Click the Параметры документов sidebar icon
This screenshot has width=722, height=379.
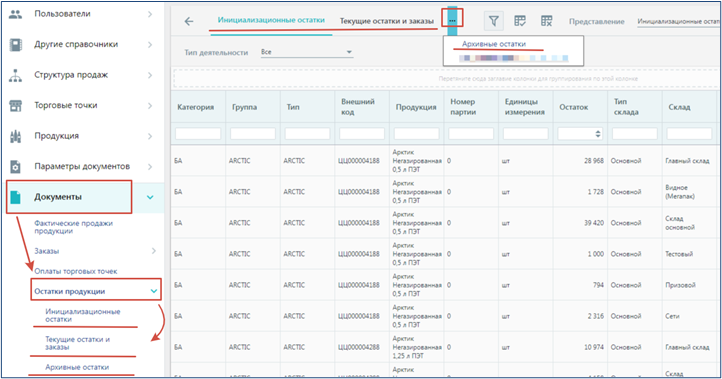15,166
